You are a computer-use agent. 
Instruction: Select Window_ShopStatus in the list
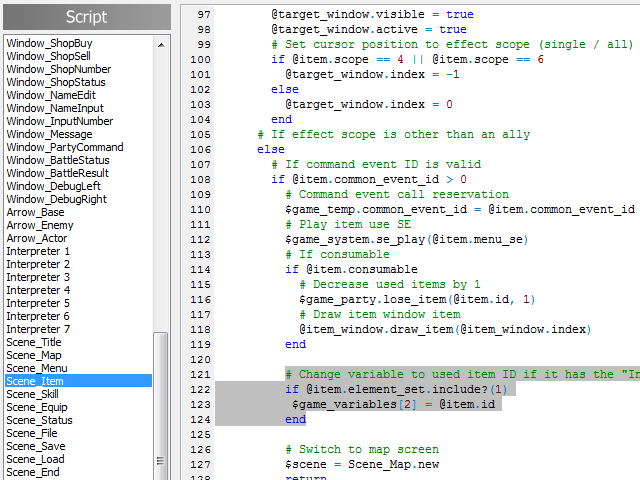tap(56, 82)
